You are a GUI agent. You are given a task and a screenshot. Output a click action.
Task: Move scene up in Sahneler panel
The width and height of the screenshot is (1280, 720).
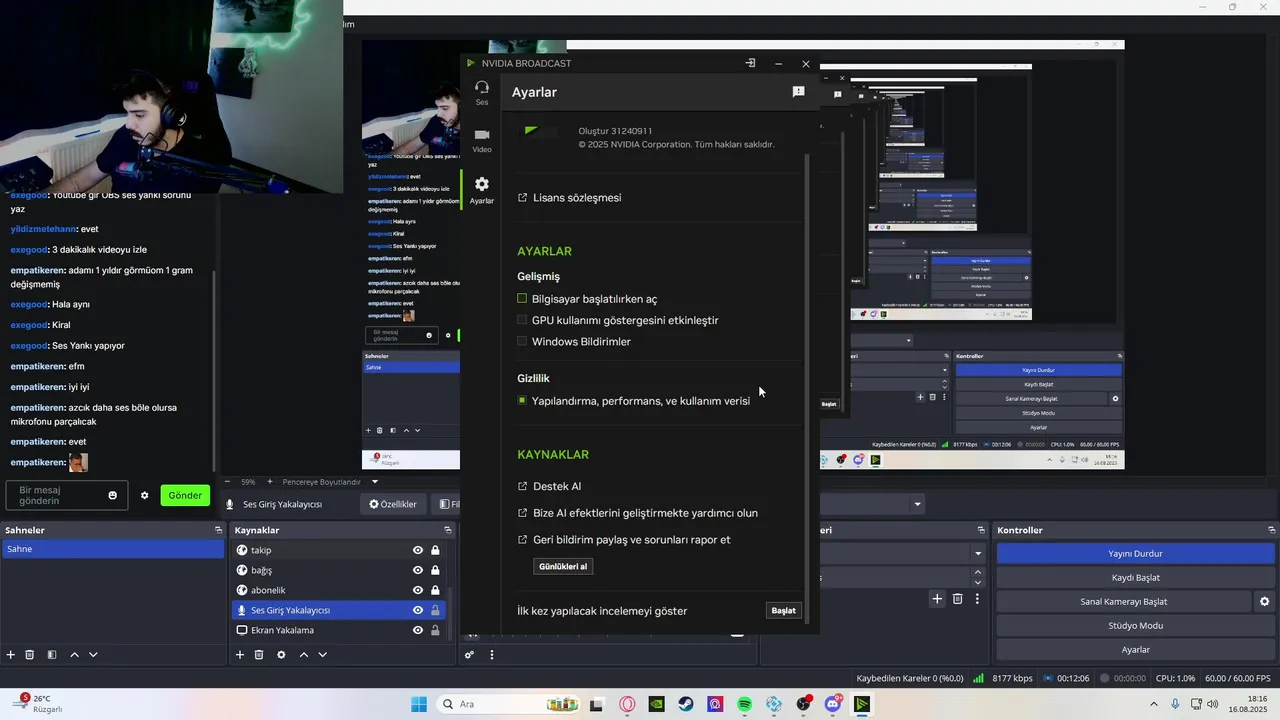click(74, 655)
